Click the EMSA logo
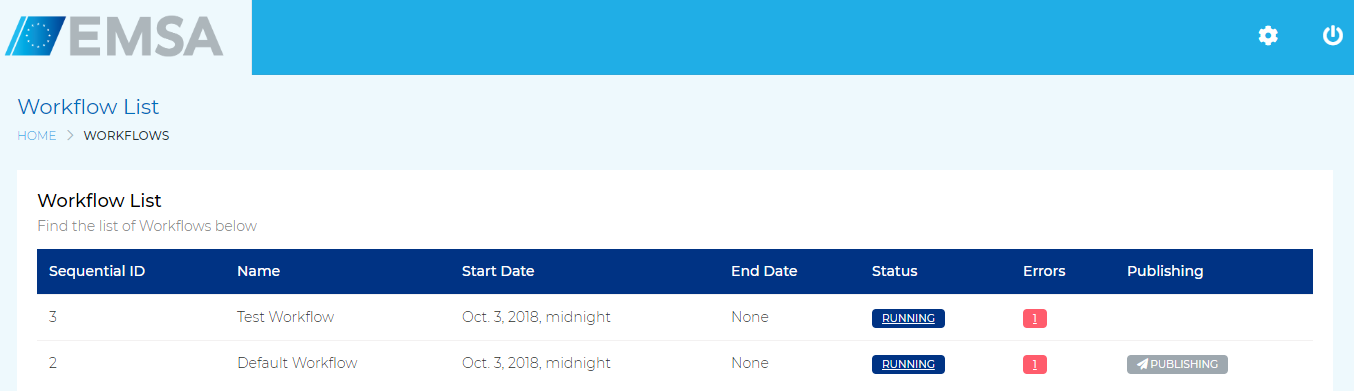The height and width of the screenshot is (391, 1354). (115, 36)
